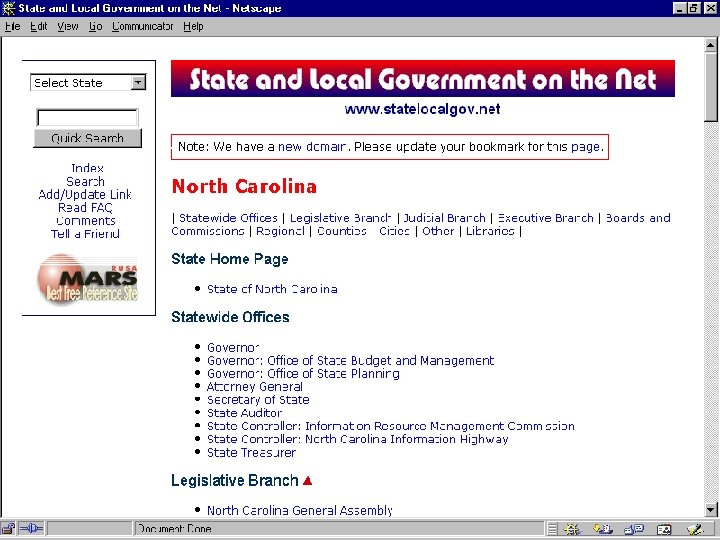Screen dimensions: 720x540
Task: Jump to Statewide Offices section link
Action: point(228,218)
